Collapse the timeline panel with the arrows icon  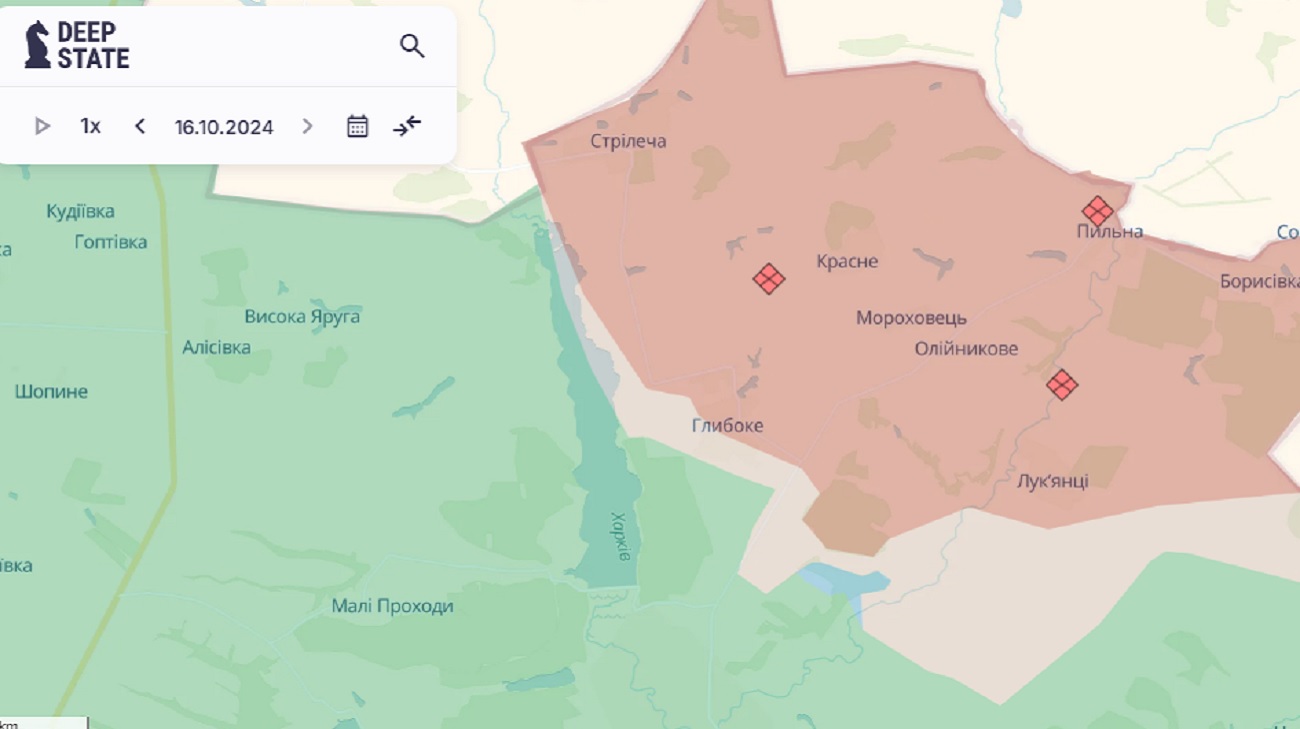[x=407, y=126]
